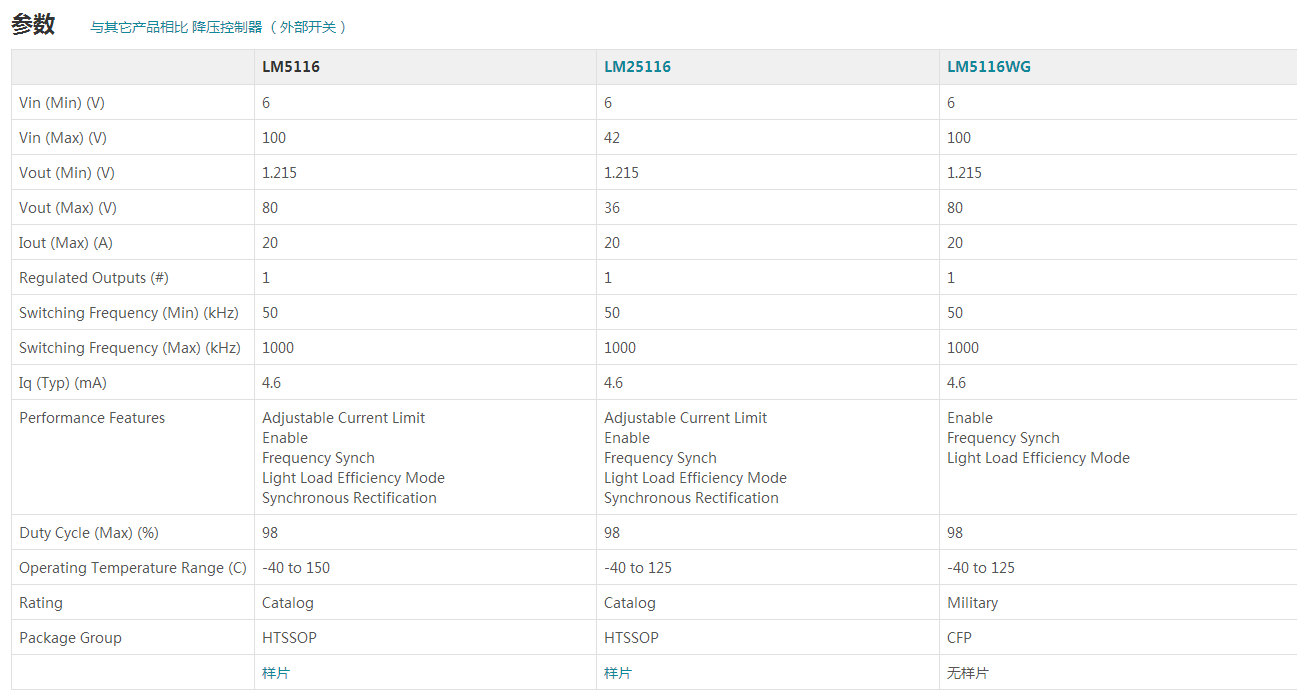The width and height of the screenshot is (1297, 700).
Task: Select Switching Frequency (Min) 50 for LM5116
Action: (270, 313)
